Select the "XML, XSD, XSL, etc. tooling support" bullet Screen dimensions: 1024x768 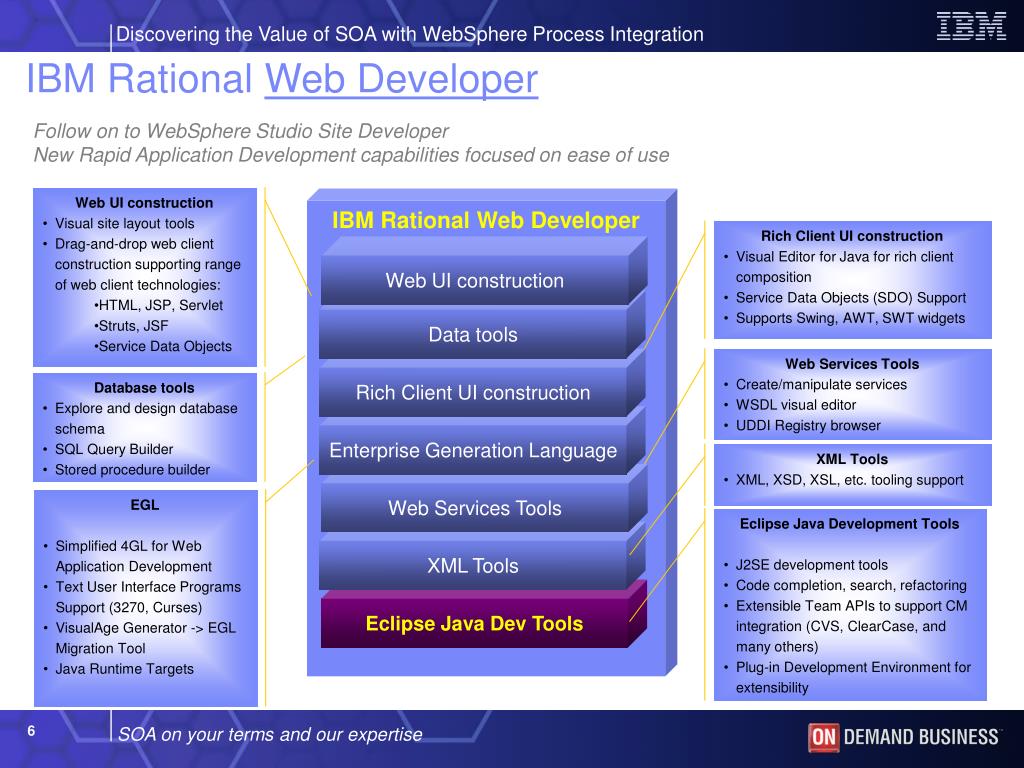(x=850, y=480)
